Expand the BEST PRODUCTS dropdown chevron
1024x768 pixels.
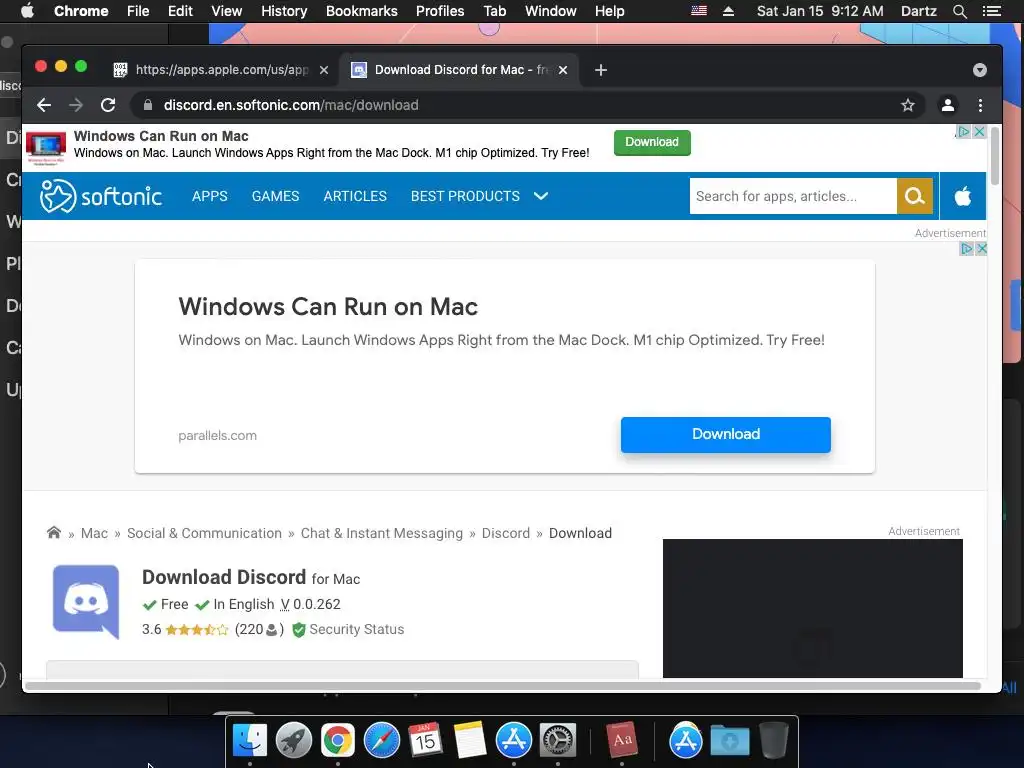coord(541,196)
